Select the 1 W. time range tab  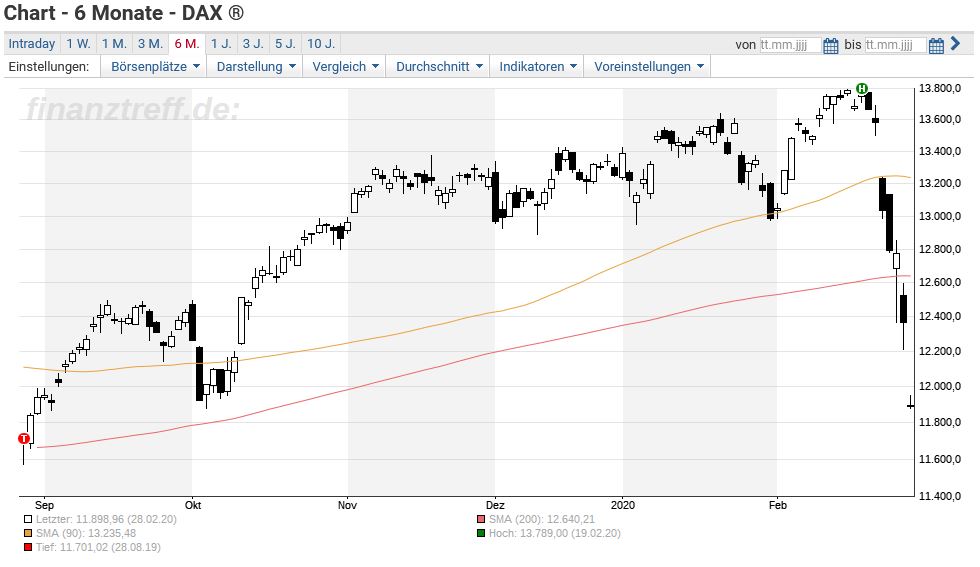(x=79, y=44)
